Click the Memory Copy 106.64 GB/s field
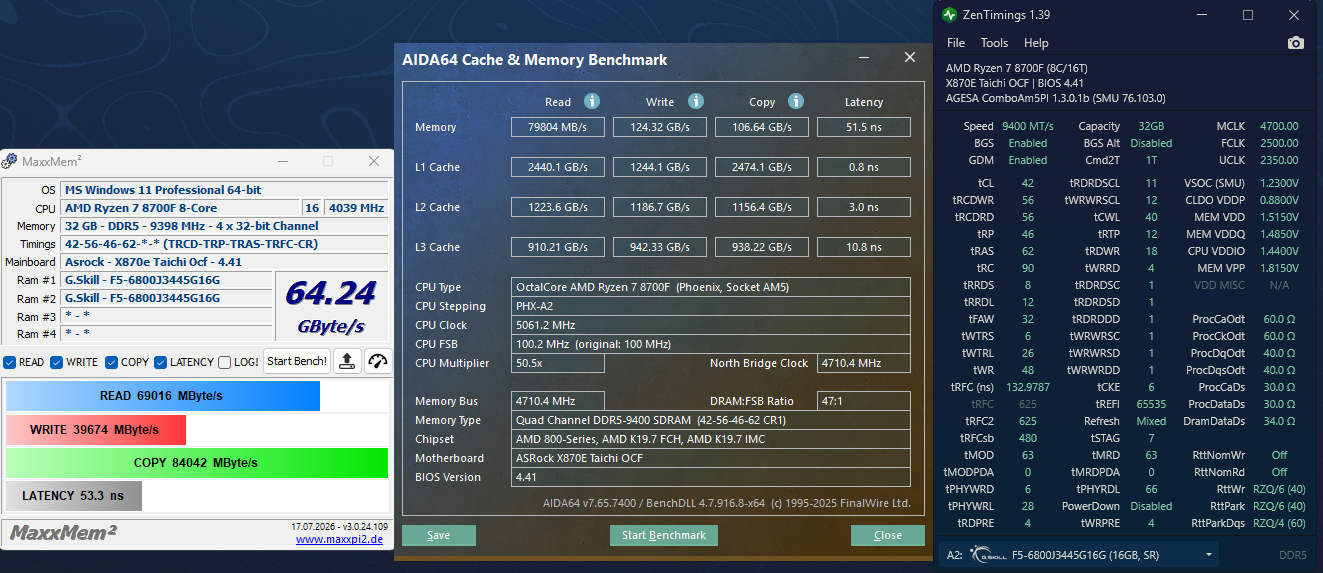Viewport: 1323px width, 573px height. (762, 127)
